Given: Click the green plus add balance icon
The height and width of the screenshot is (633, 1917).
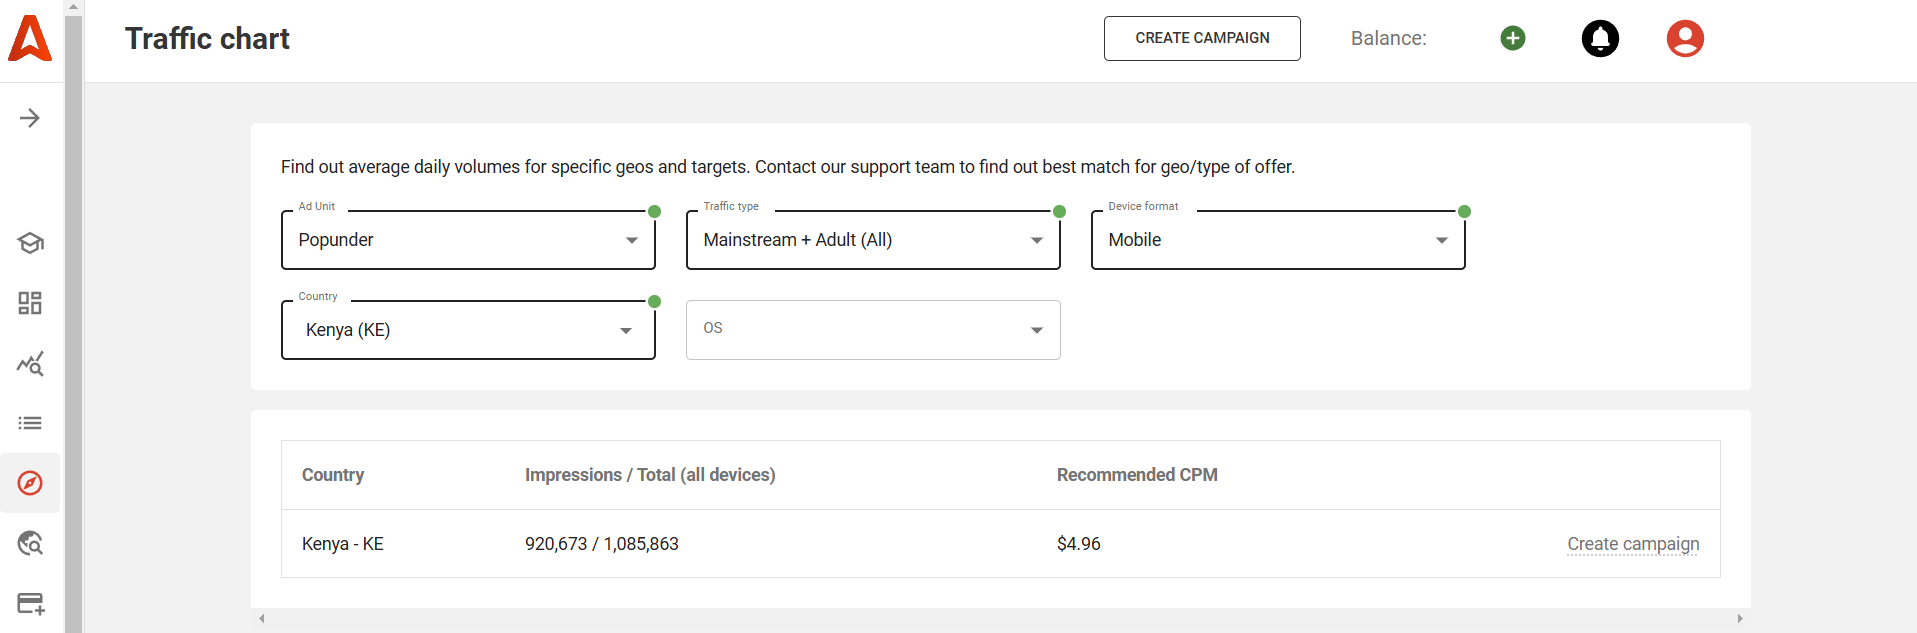Looking at the screenshot, I should coord(1512,38).
